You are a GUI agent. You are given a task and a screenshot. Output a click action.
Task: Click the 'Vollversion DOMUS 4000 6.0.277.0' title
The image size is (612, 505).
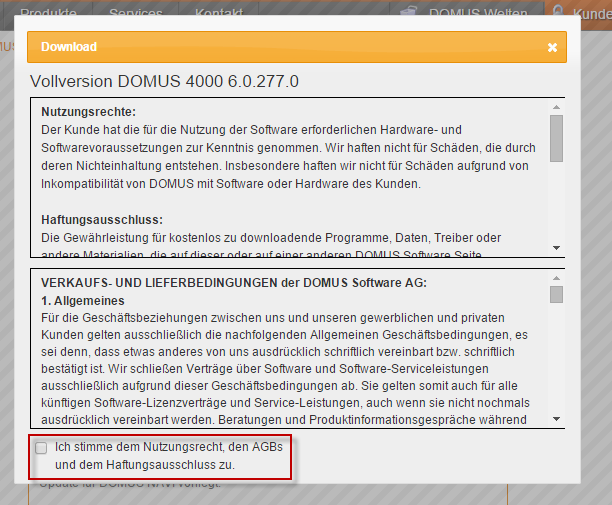pyautogui.click(x=164, y=82)
